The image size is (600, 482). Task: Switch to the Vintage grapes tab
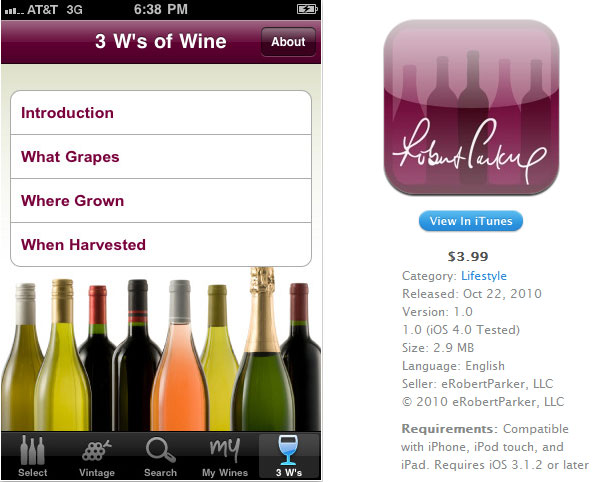click(97, 456)
